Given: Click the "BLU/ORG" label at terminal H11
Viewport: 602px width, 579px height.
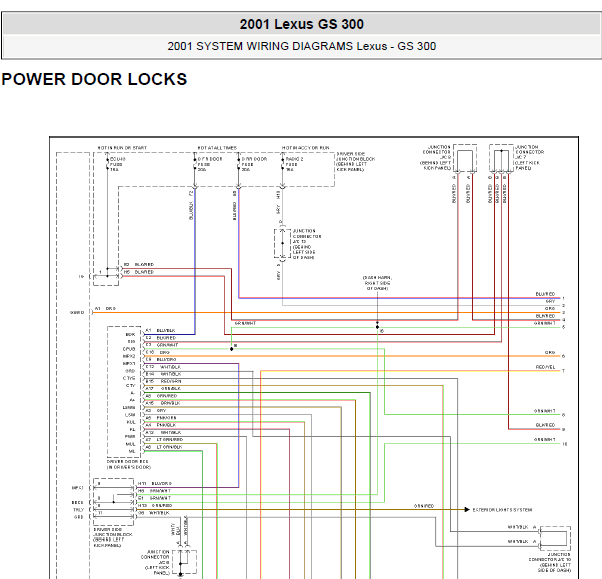Looking at the screenshot, I should pos(162,483).
